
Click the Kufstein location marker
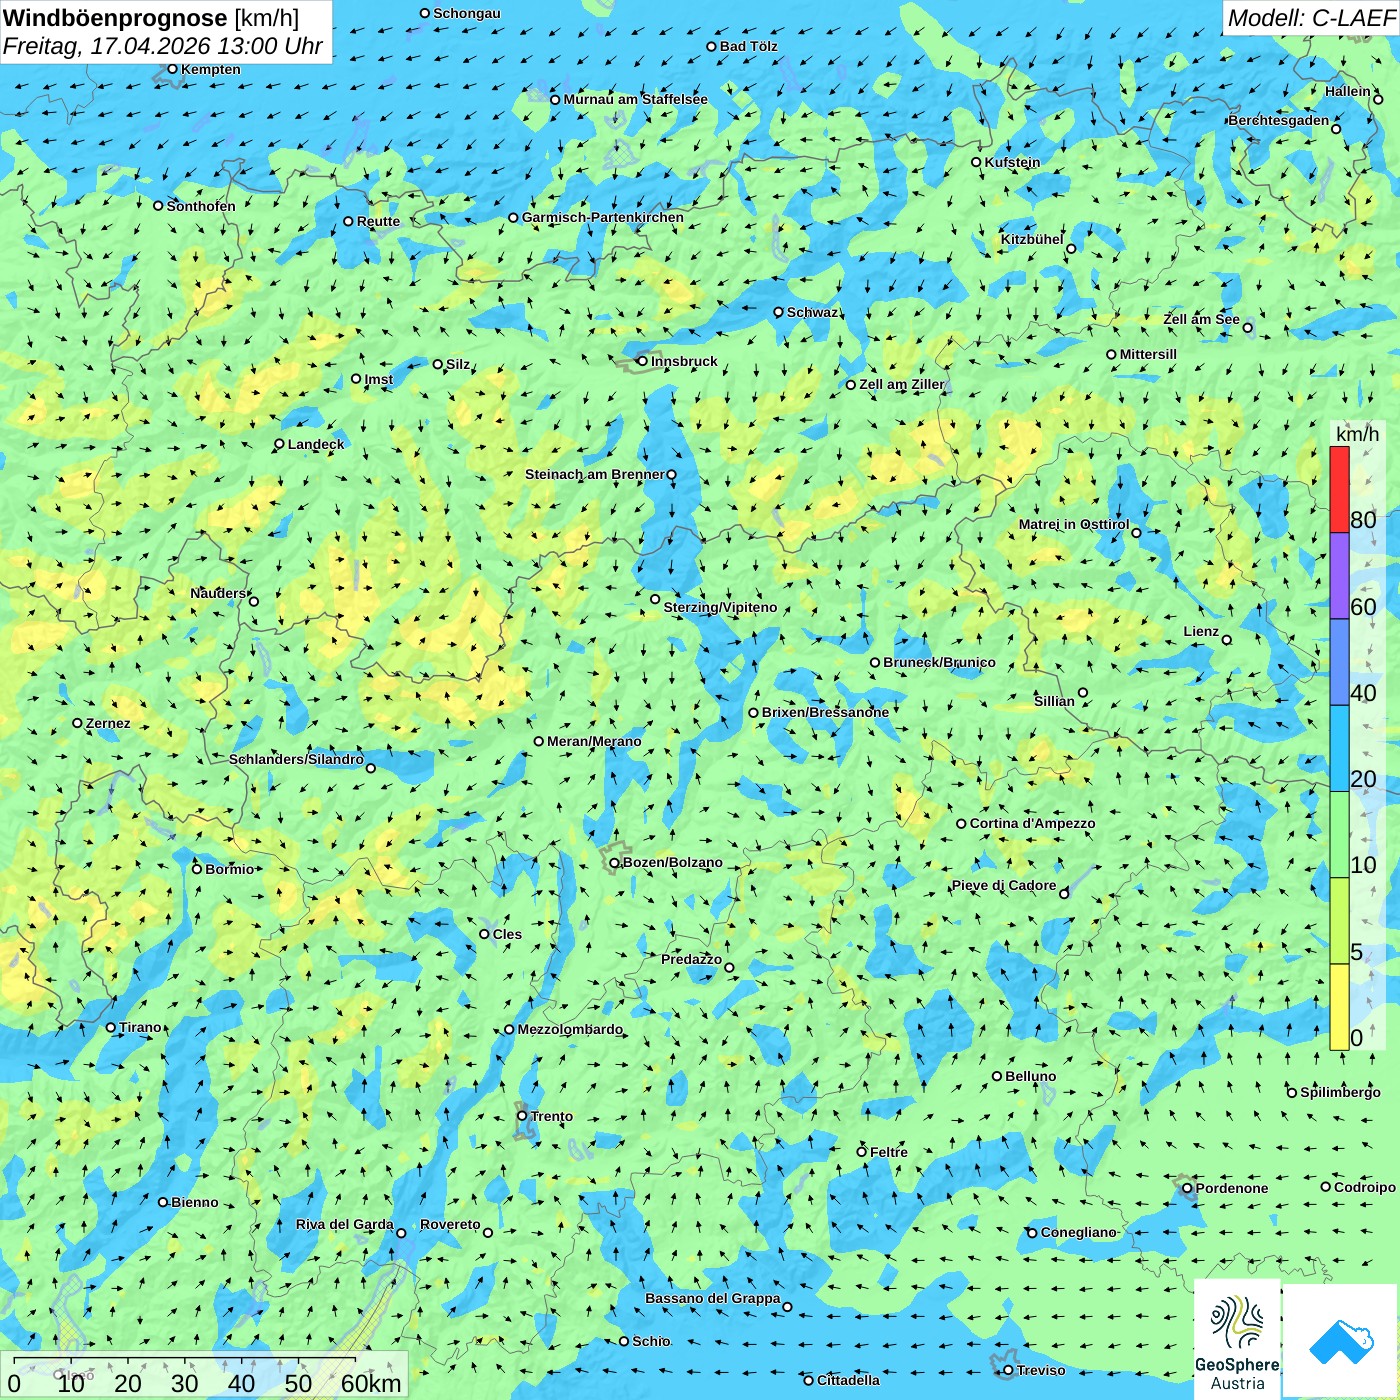(977, 162)
